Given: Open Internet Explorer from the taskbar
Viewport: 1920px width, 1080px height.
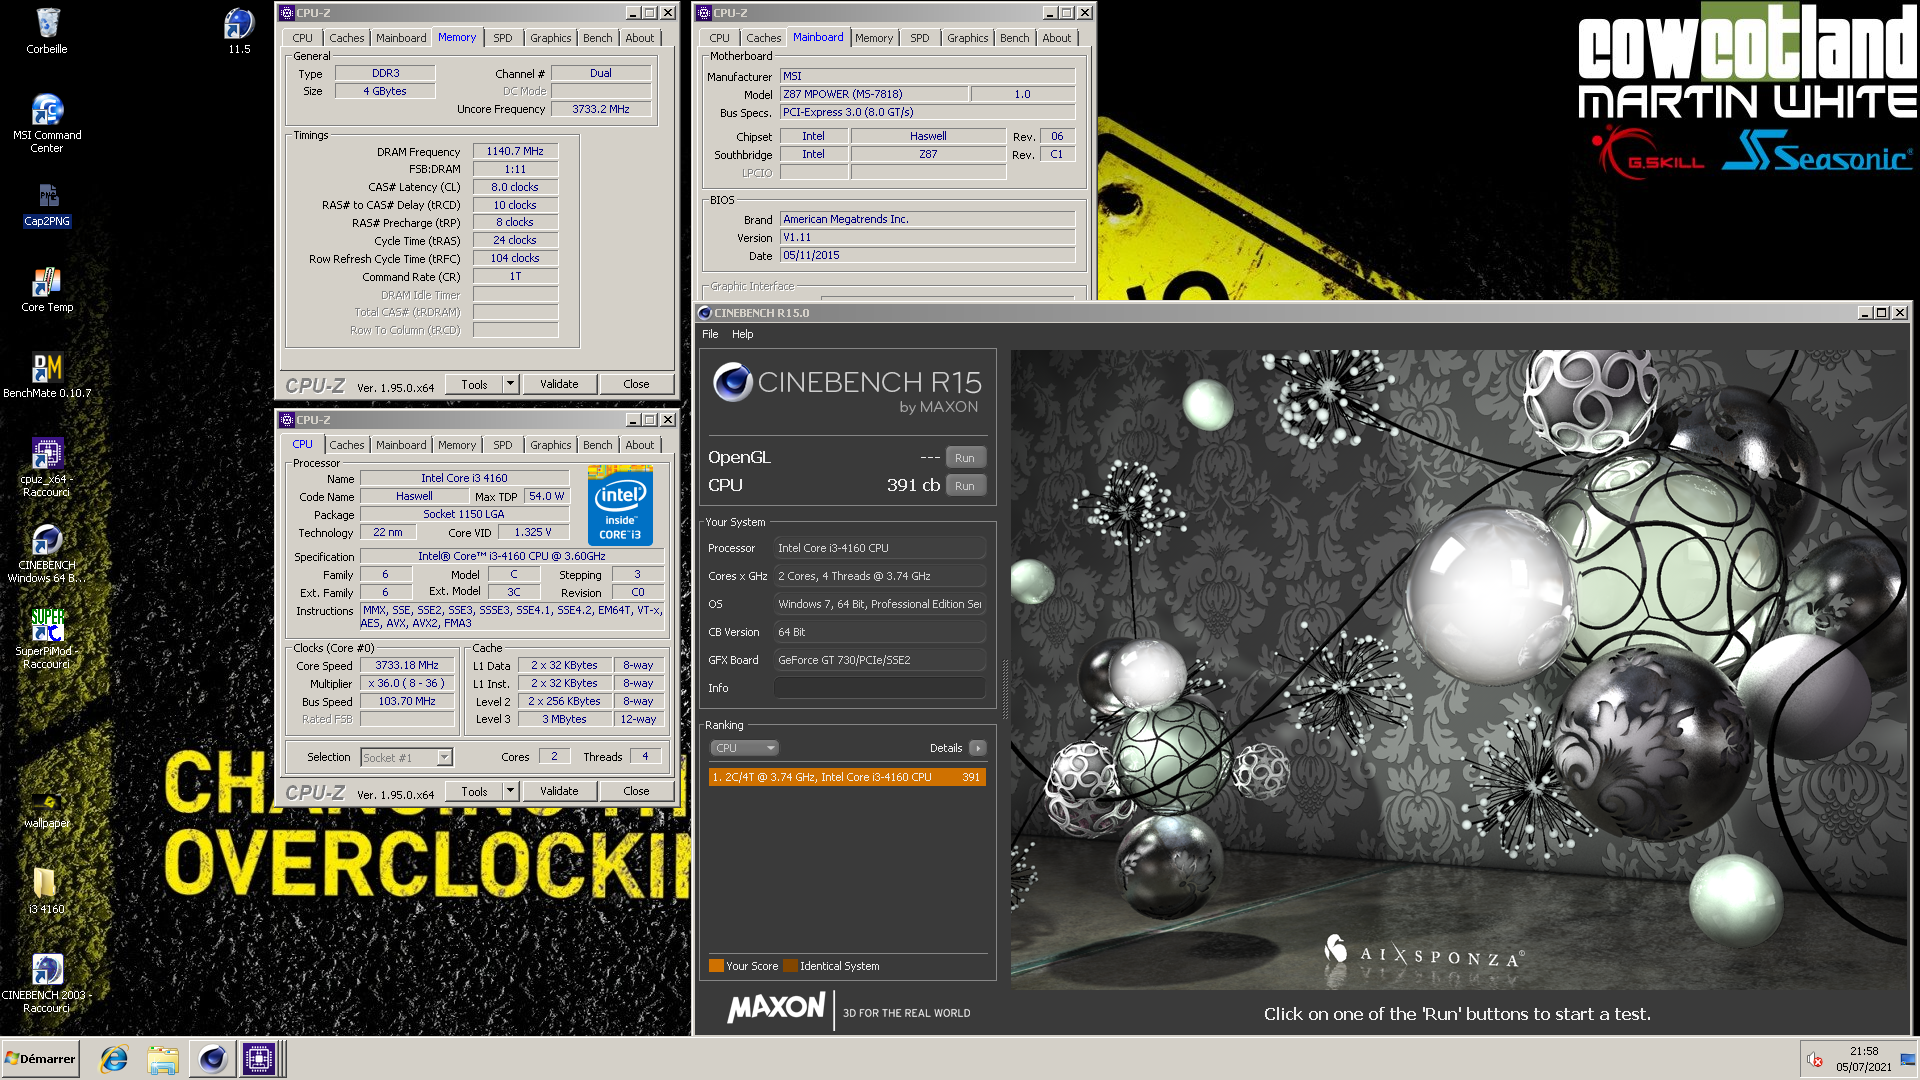Looking at the screenshot, I should [114, 1059].
